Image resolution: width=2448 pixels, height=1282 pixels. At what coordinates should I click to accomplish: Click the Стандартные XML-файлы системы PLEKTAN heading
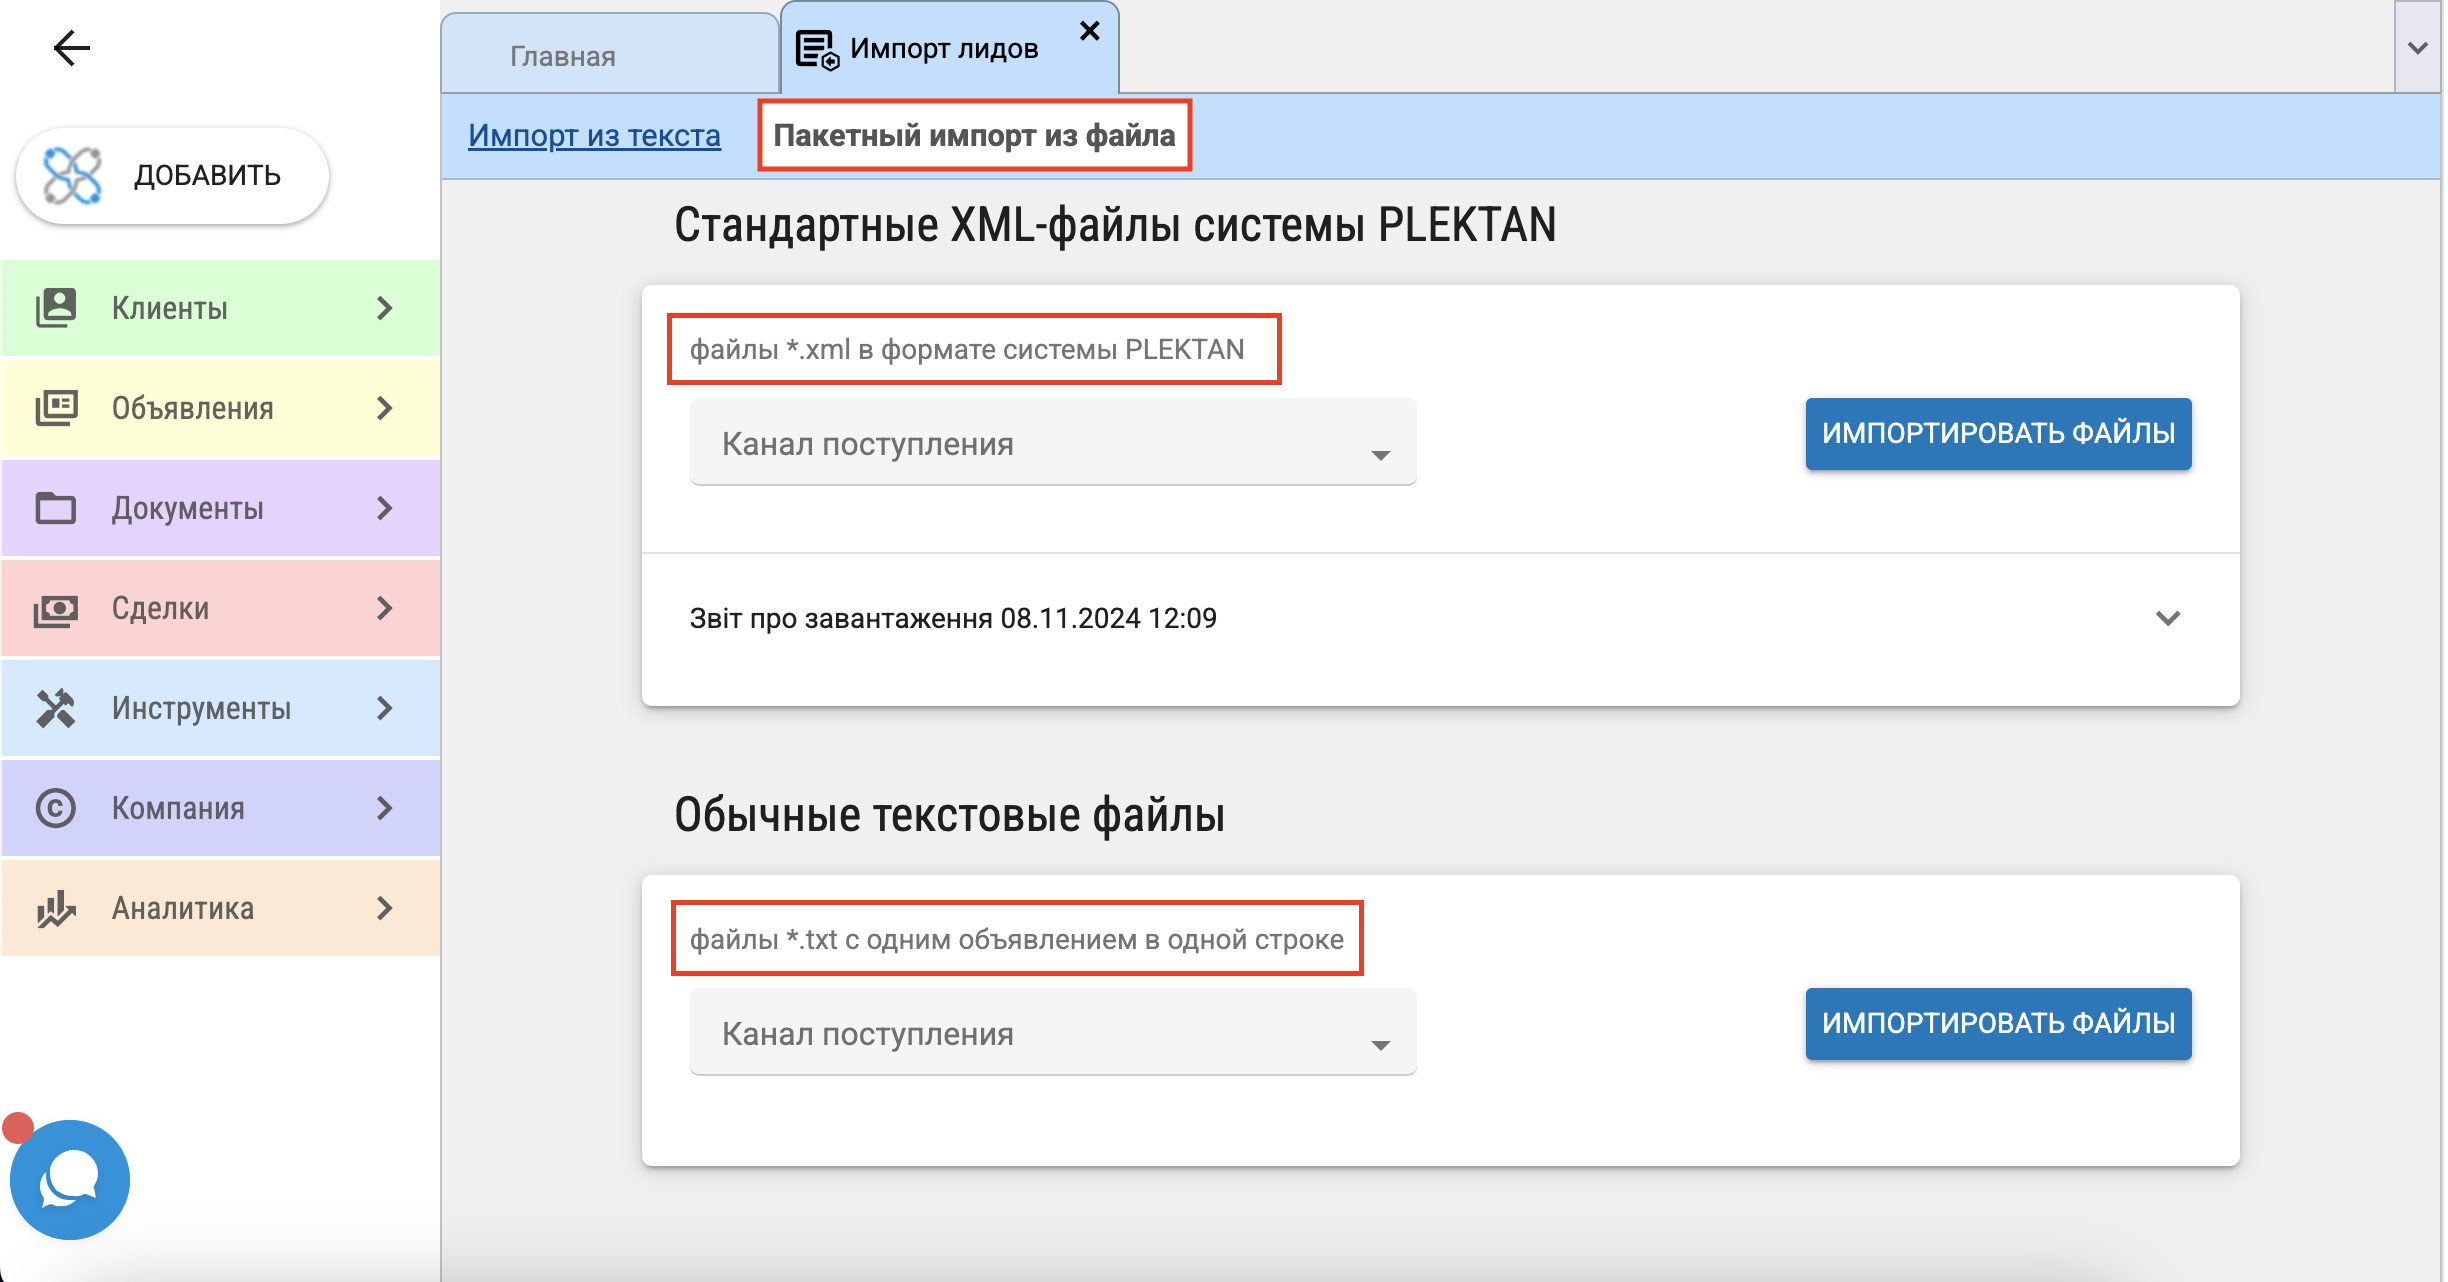1115,225
